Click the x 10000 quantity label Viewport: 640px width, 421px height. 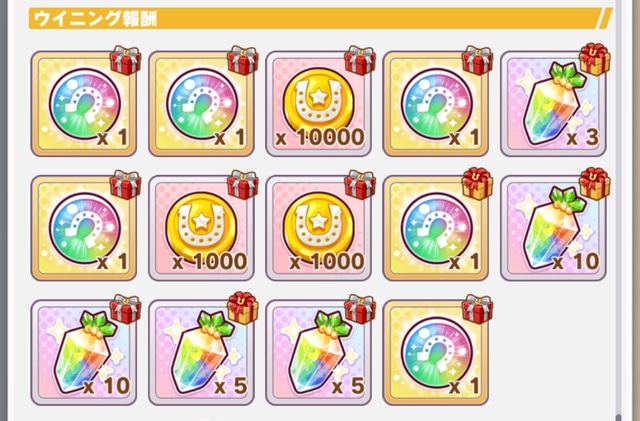320,137
